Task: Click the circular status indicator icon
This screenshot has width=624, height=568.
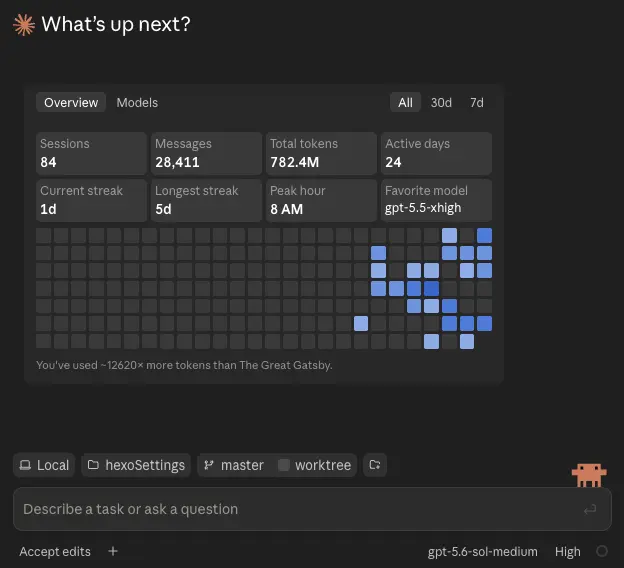Action: point(602,551)
